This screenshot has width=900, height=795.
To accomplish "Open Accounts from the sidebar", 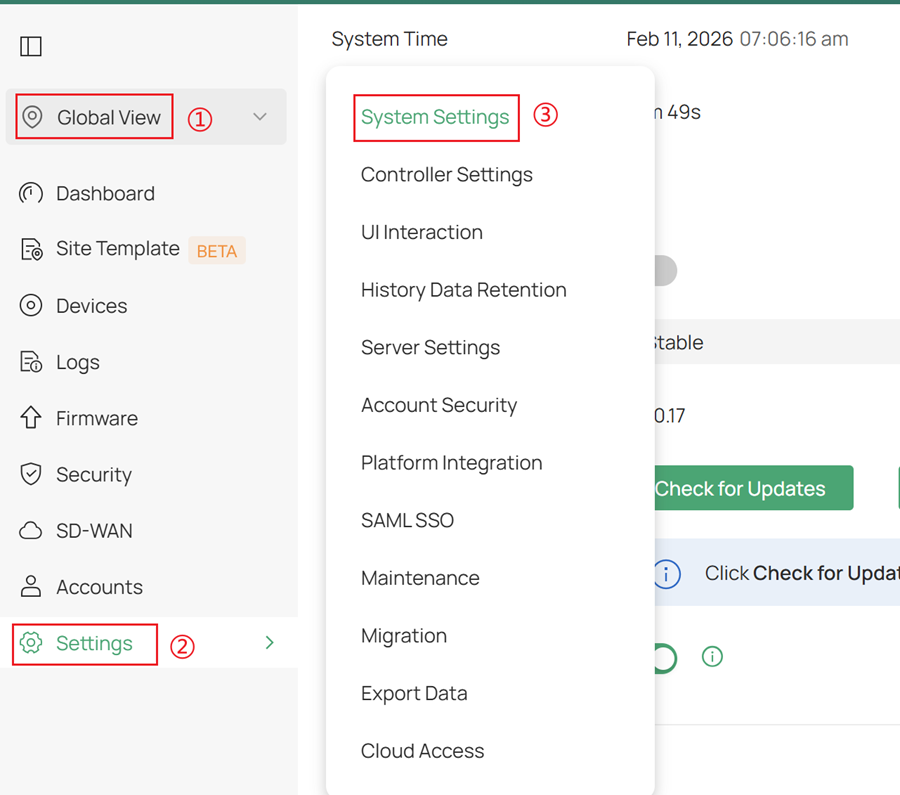I will click(x=100, y=587).
